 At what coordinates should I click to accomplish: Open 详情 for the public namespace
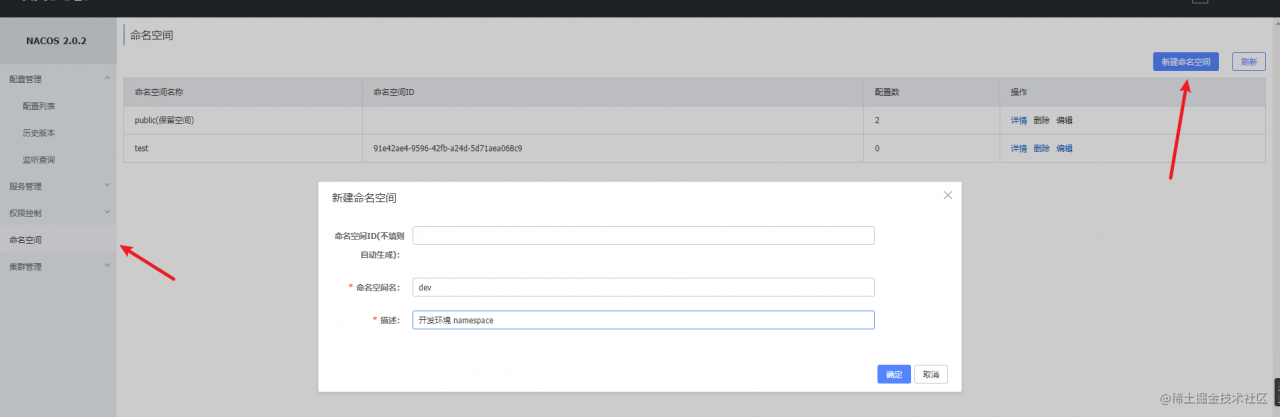[1018, 120]
